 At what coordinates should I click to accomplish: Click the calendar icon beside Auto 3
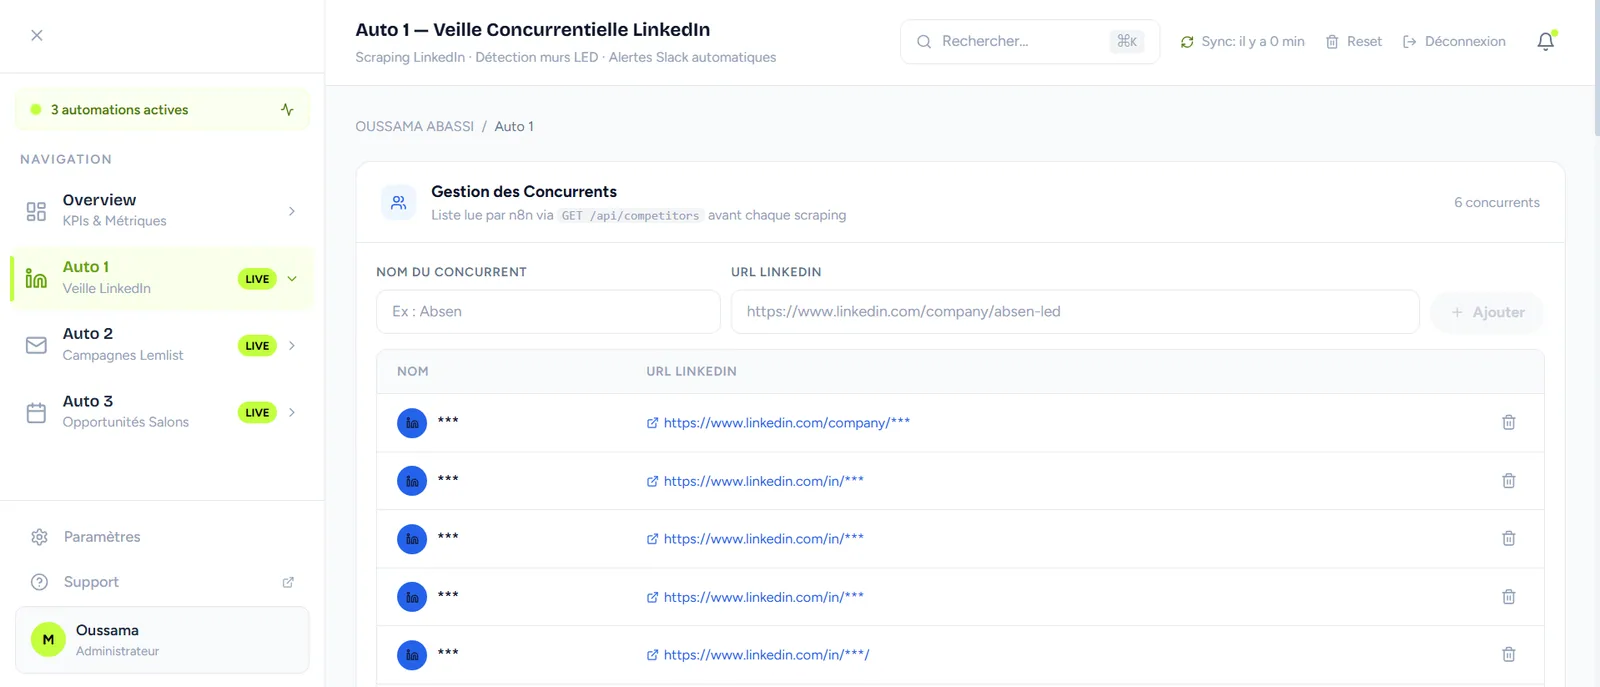click(x=36, y=412)
